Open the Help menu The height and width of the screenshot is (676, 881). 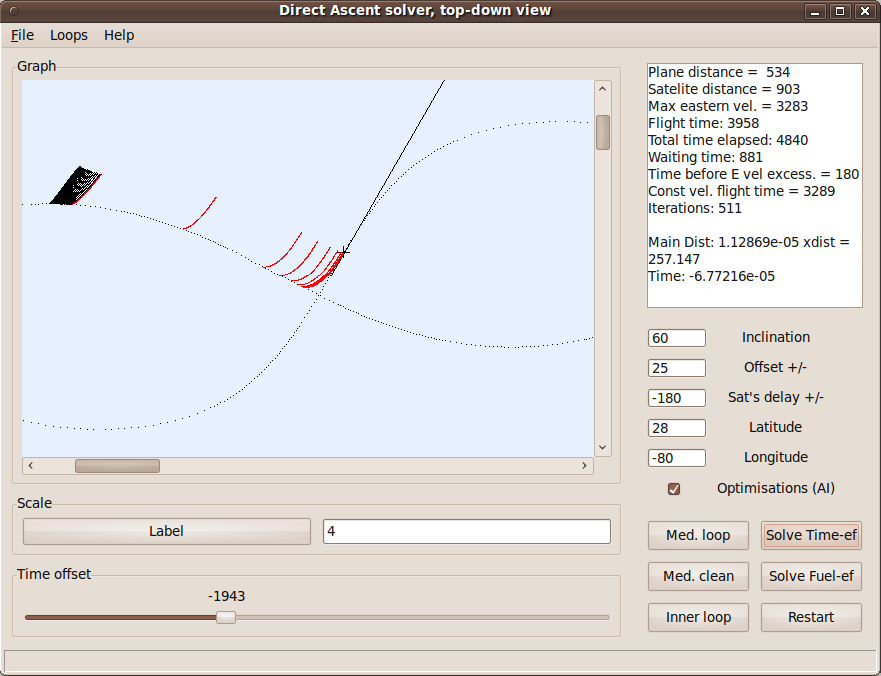click(x=119, y=35)
